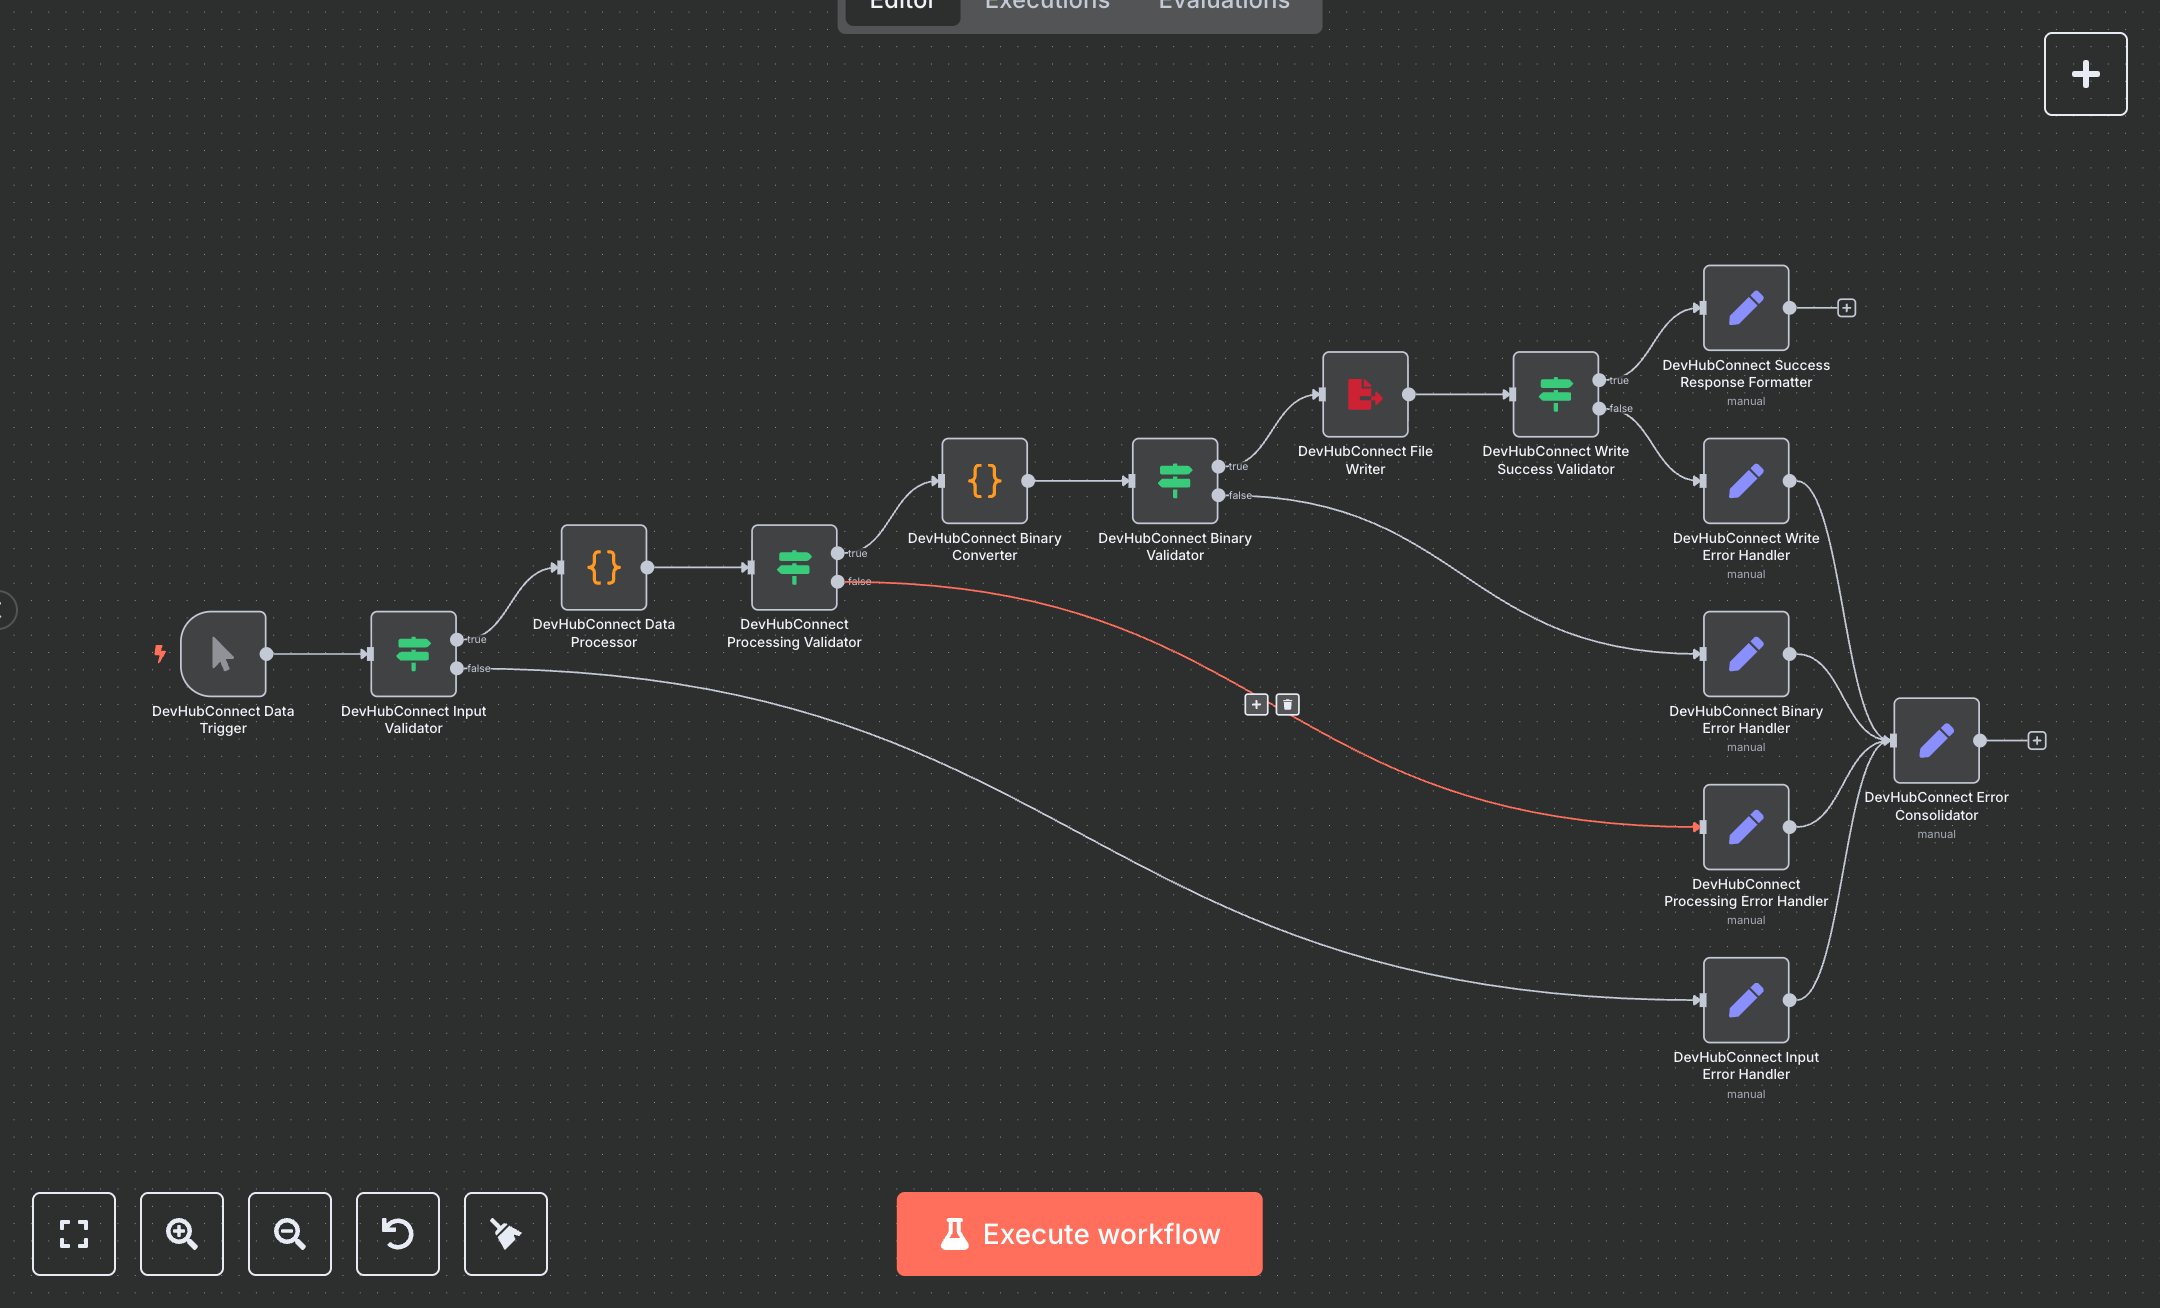Screen dimensions: 2160x1308
Task: Open the DevHubConnect Error Consolidator node
Action: click(1935, 741)
